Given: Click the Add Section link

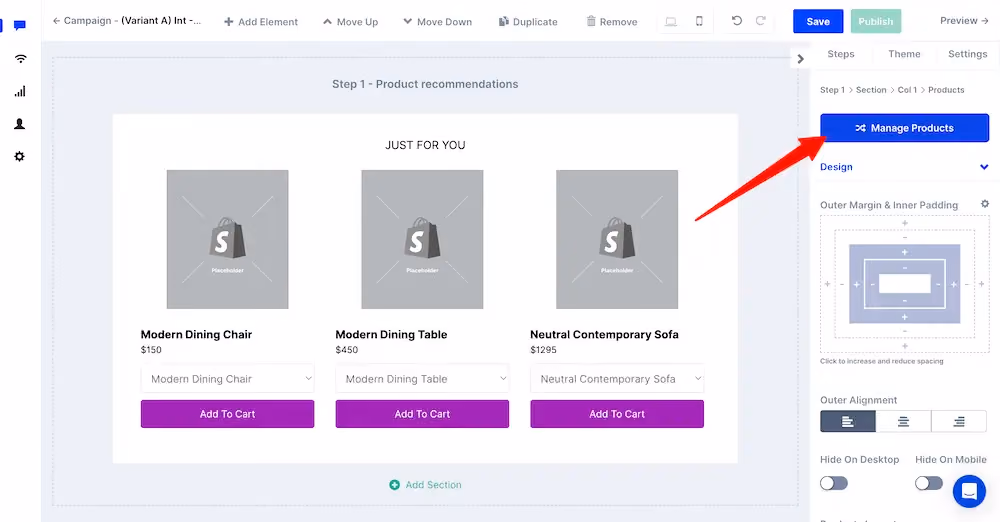Looking at the screenshot, I should pos(425,485).
